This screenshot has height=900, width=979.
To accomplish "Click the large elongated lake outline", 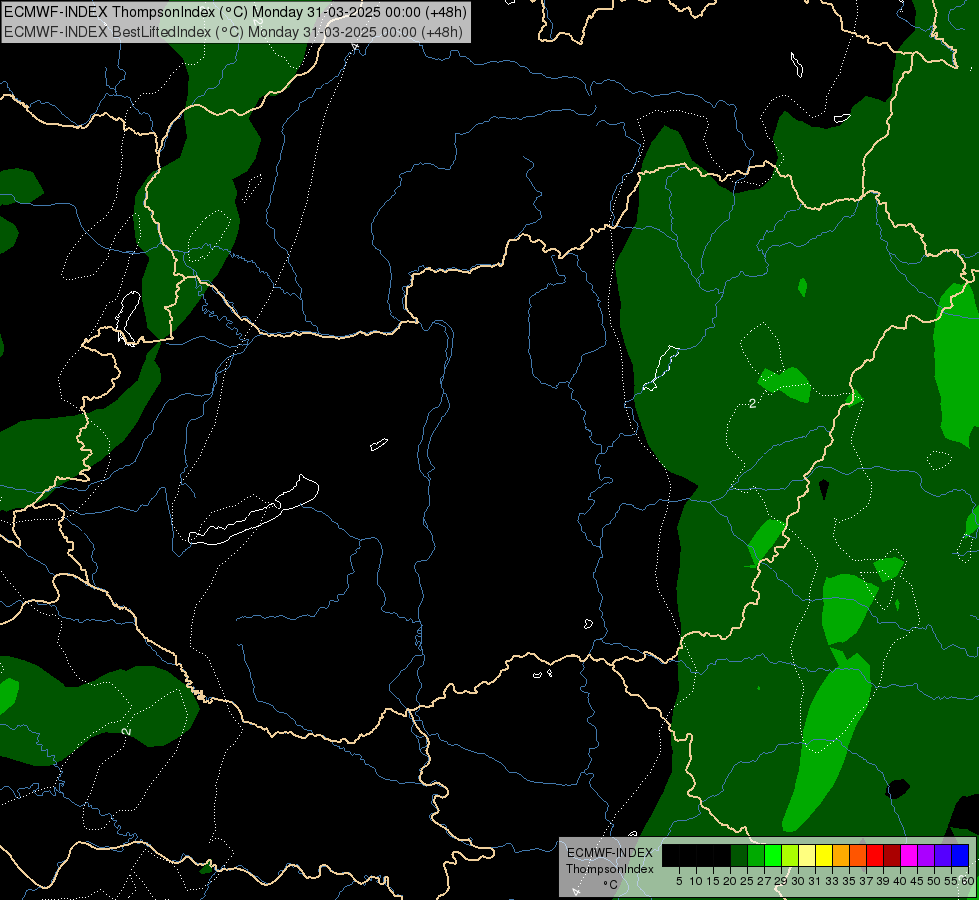I will (x=253, y=510).
